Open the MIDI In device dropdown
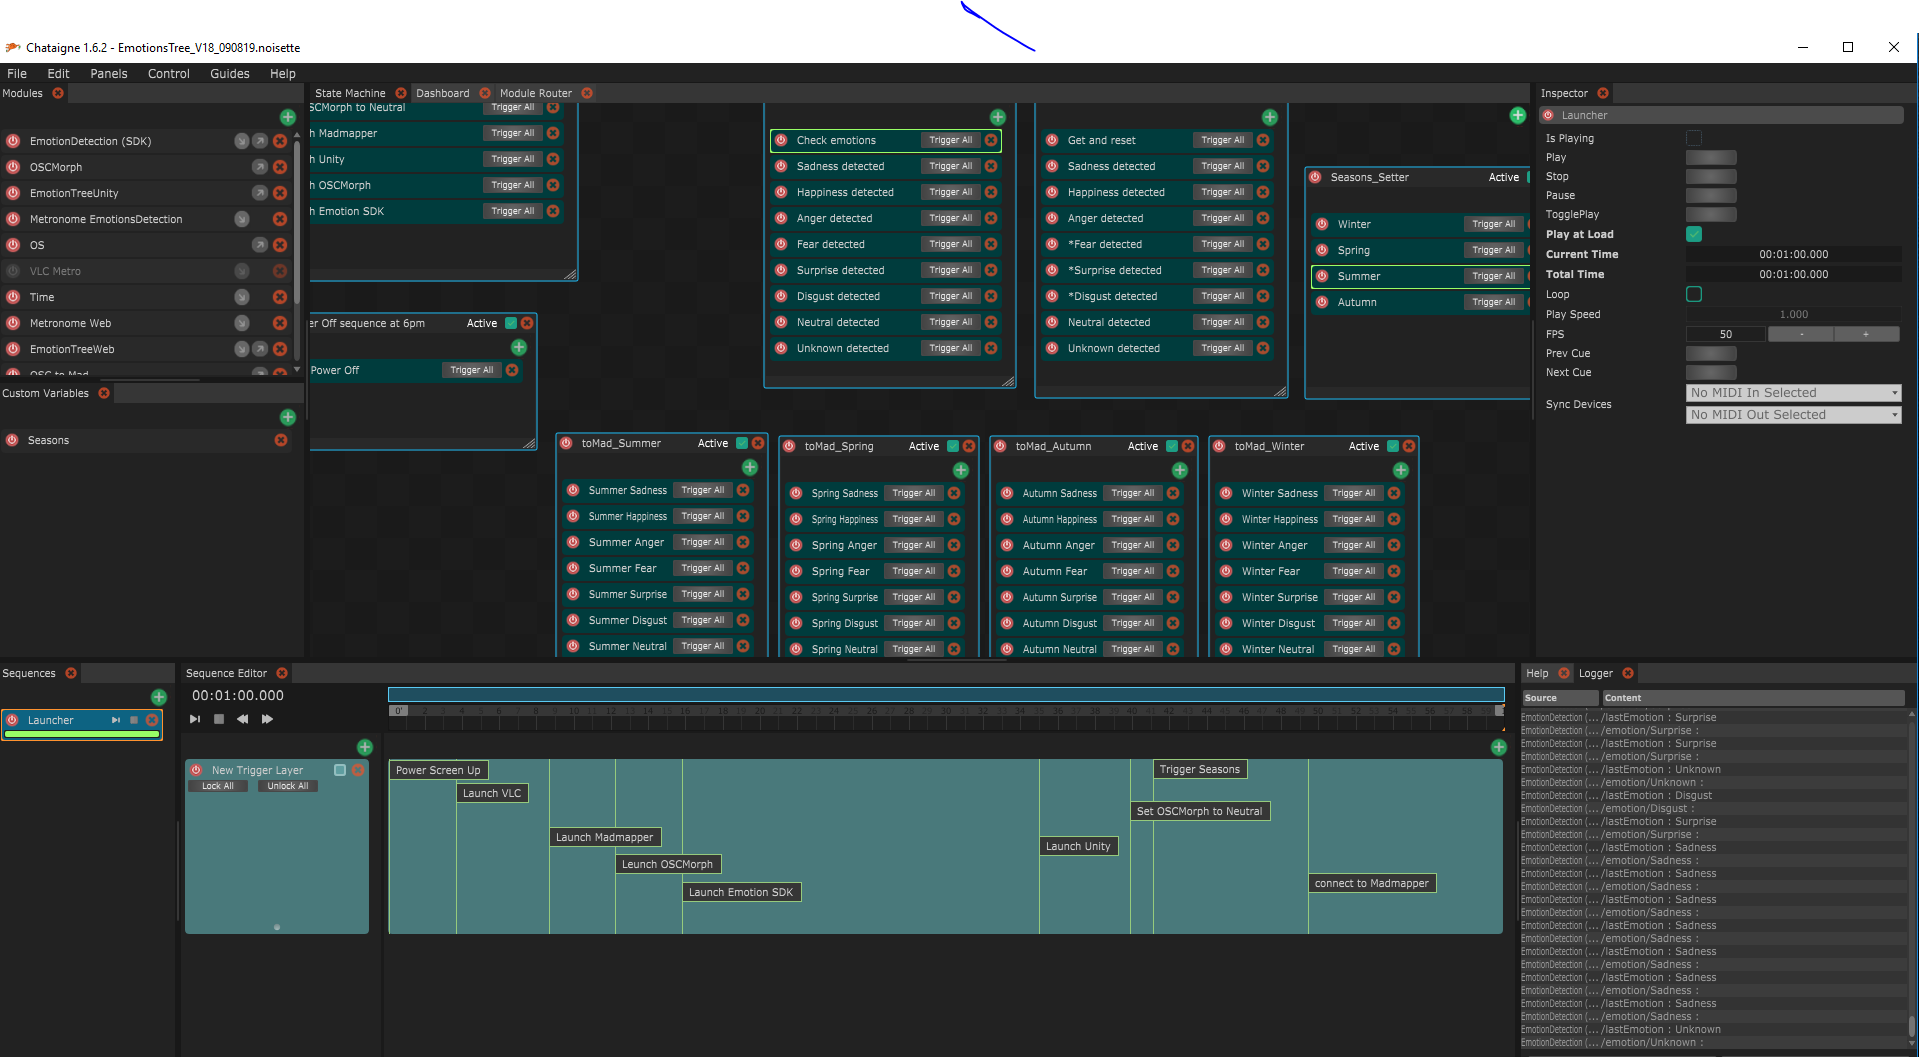1919x1057 pixels. (1793, 393)
